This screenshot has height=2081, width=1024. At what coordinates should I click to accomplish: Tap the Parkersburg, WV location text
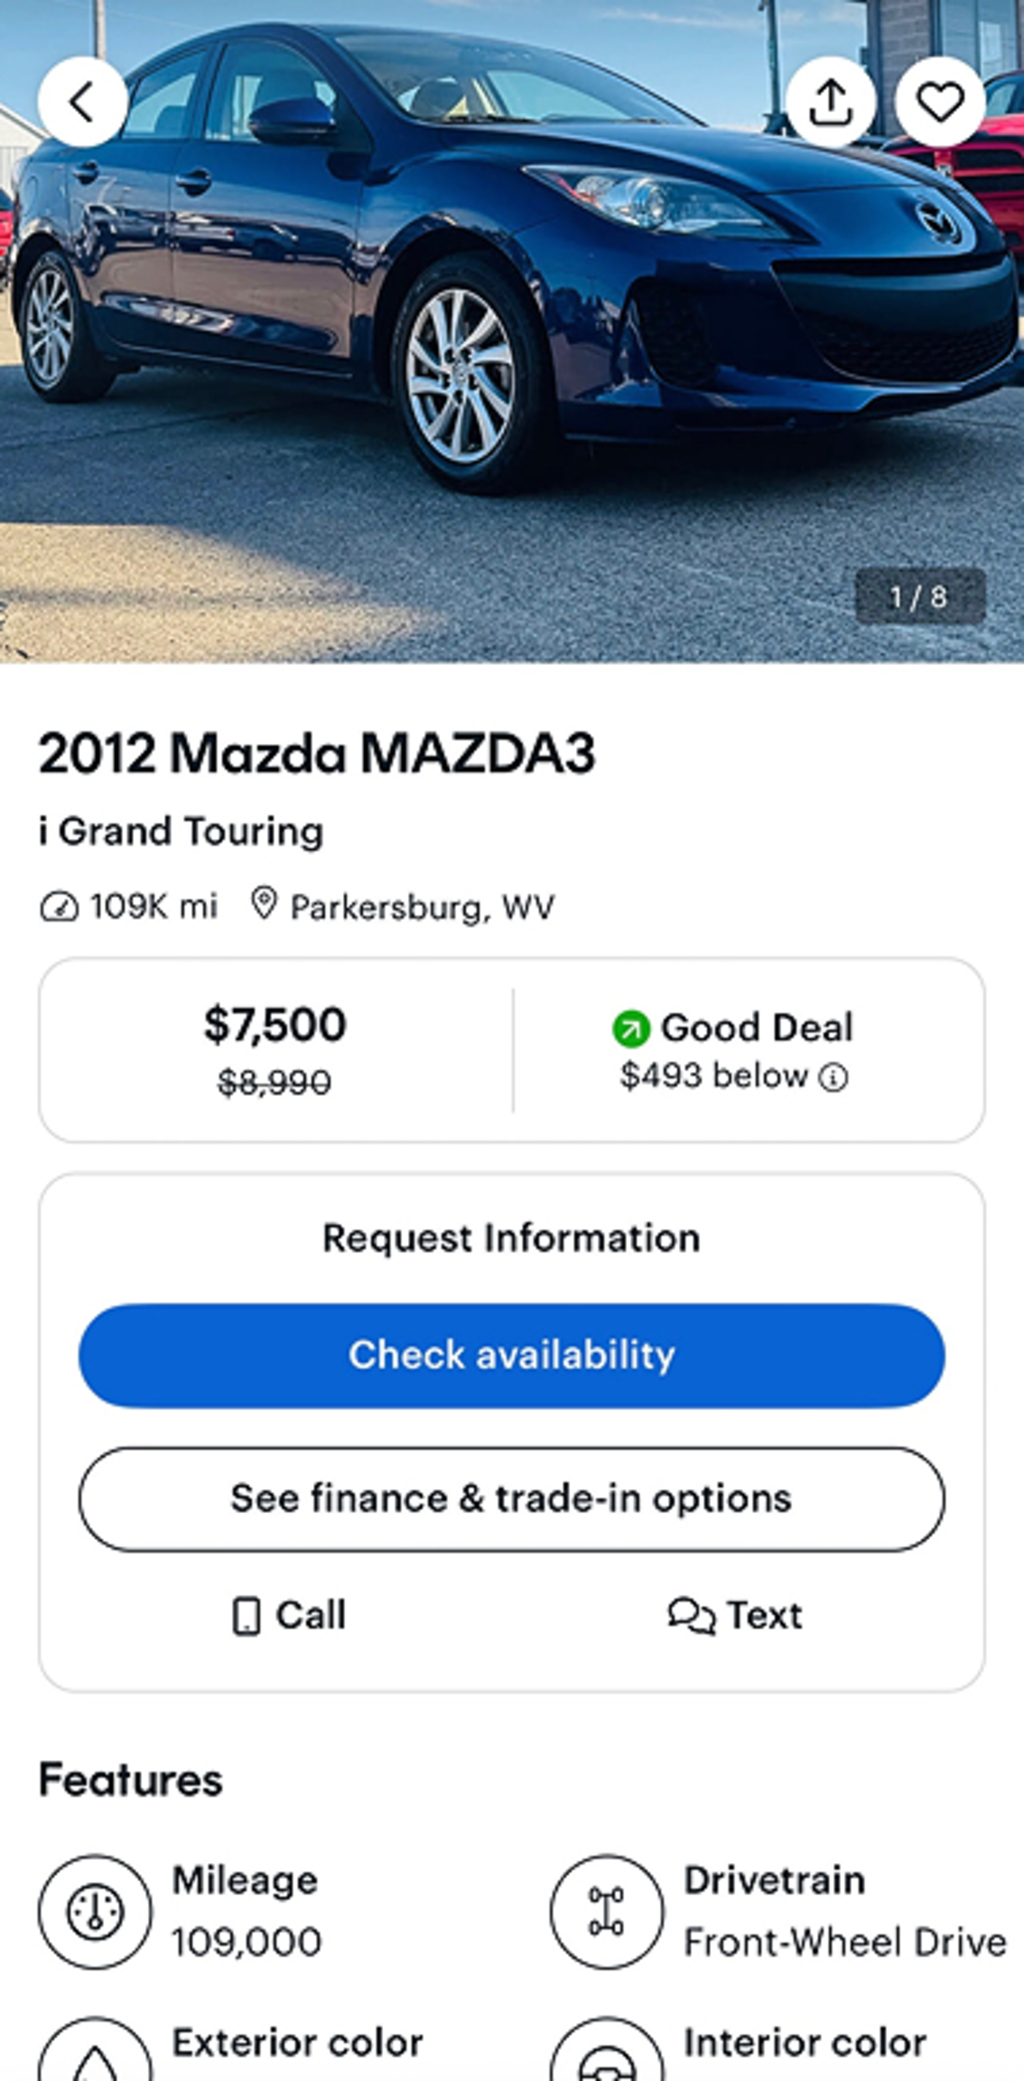pyautogui.click(x=422, y=907)
